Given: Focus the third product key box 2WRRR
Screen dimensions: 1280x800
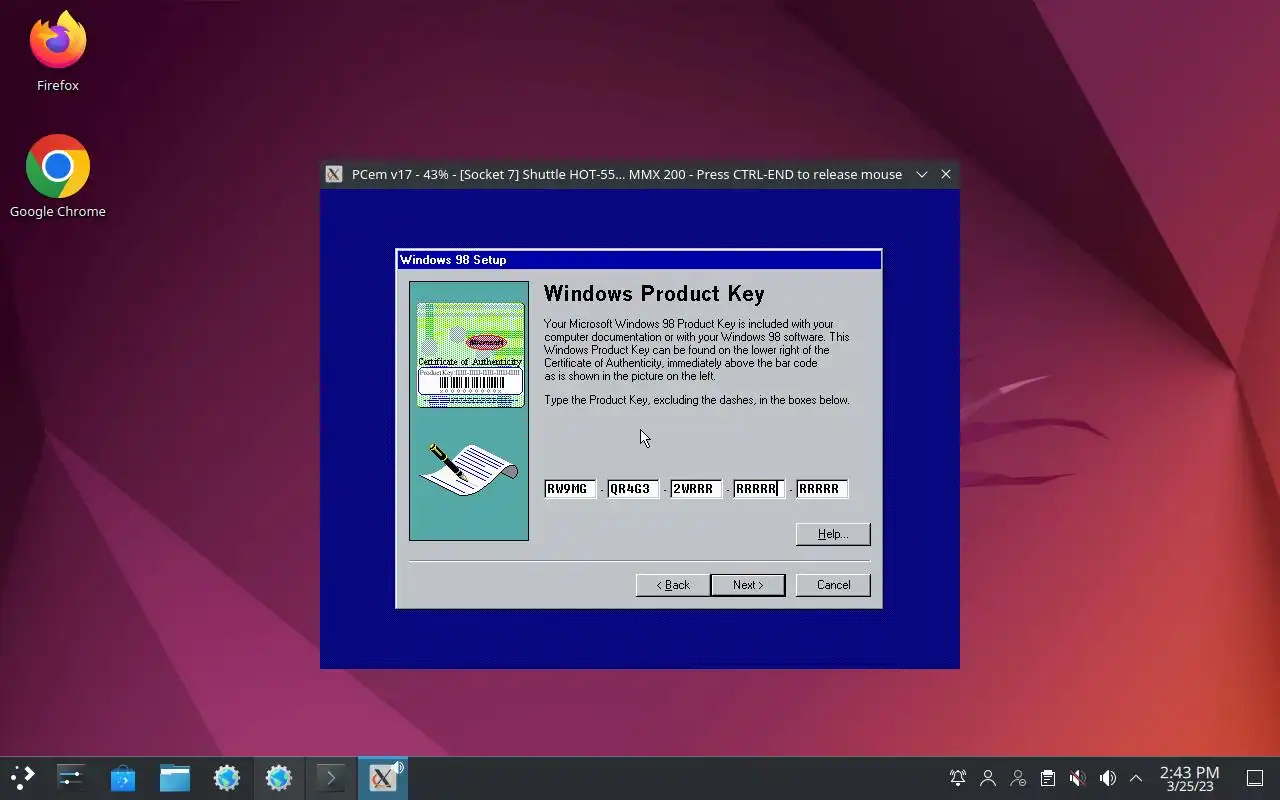Looking at the screenshot, I should pyautogui.click(x=696, y=489).
